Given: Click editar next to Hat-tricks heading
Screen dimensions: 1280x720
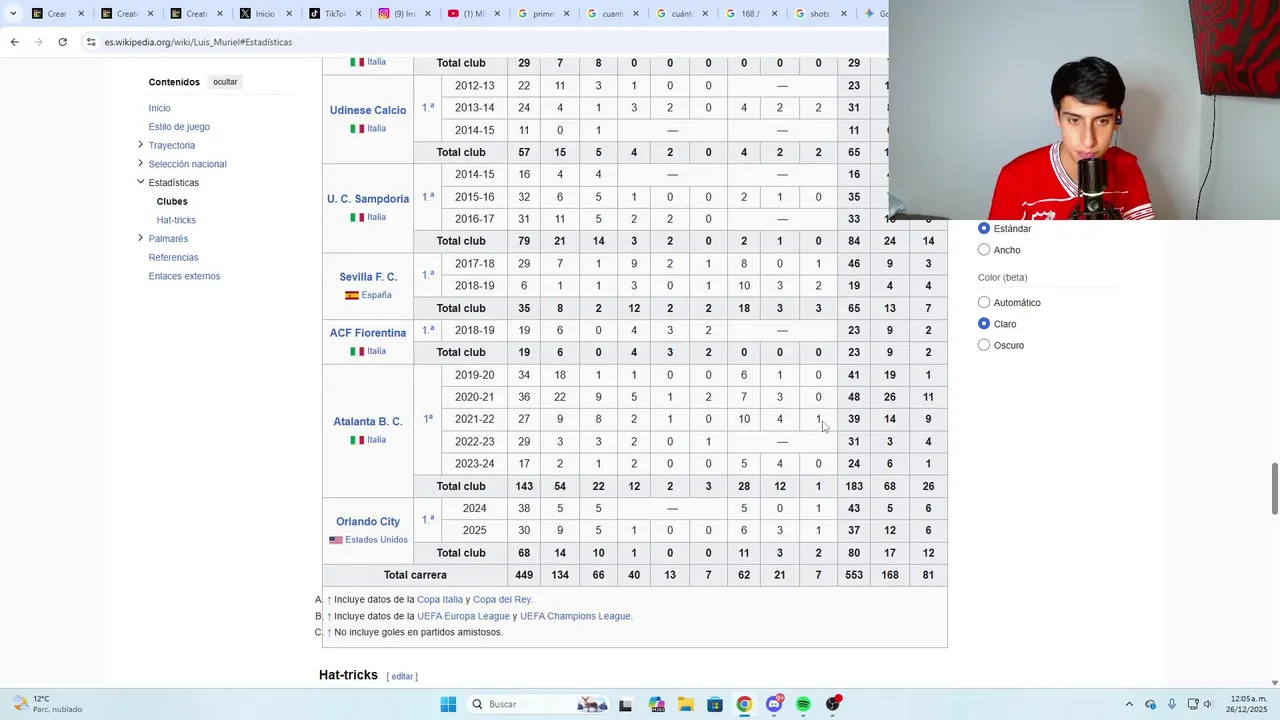Looking at the screenshot, I should [x=402, y=677].
